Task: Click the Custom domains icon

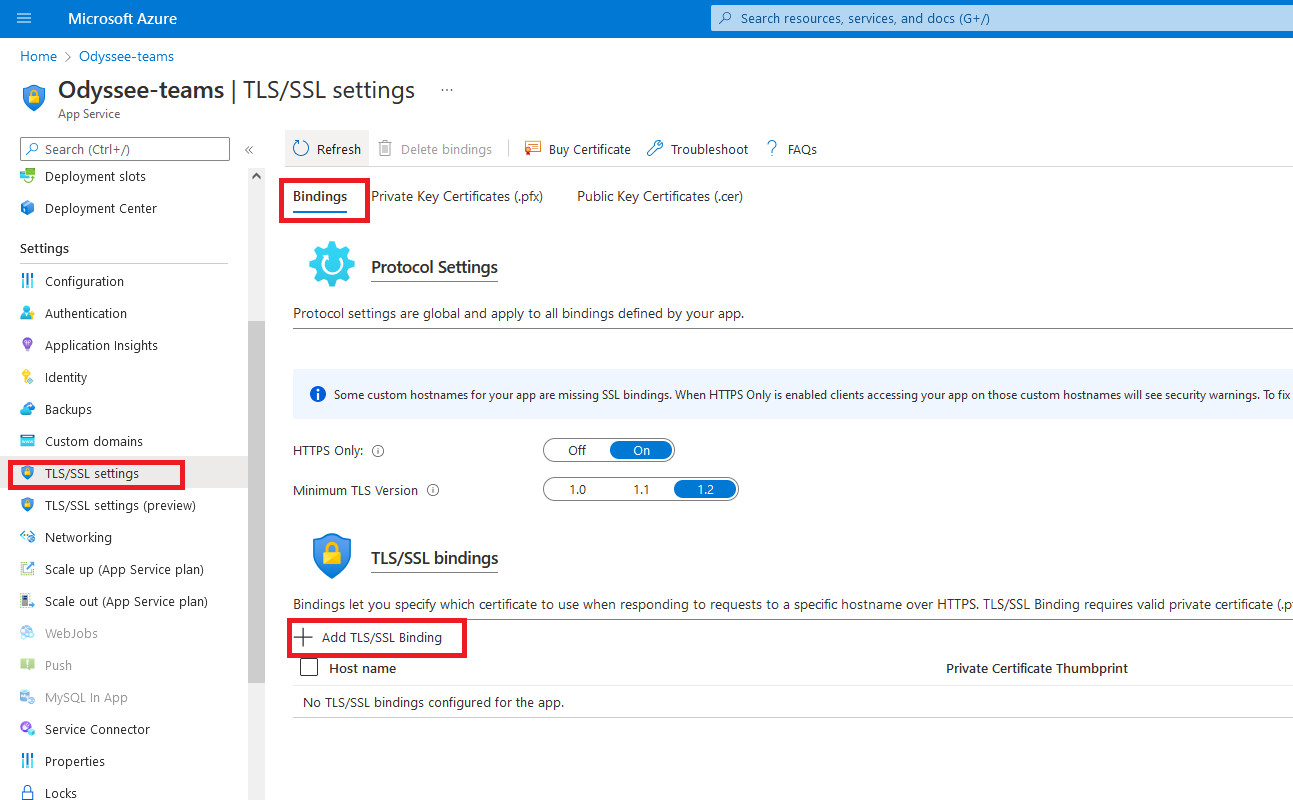Action: 28,442
